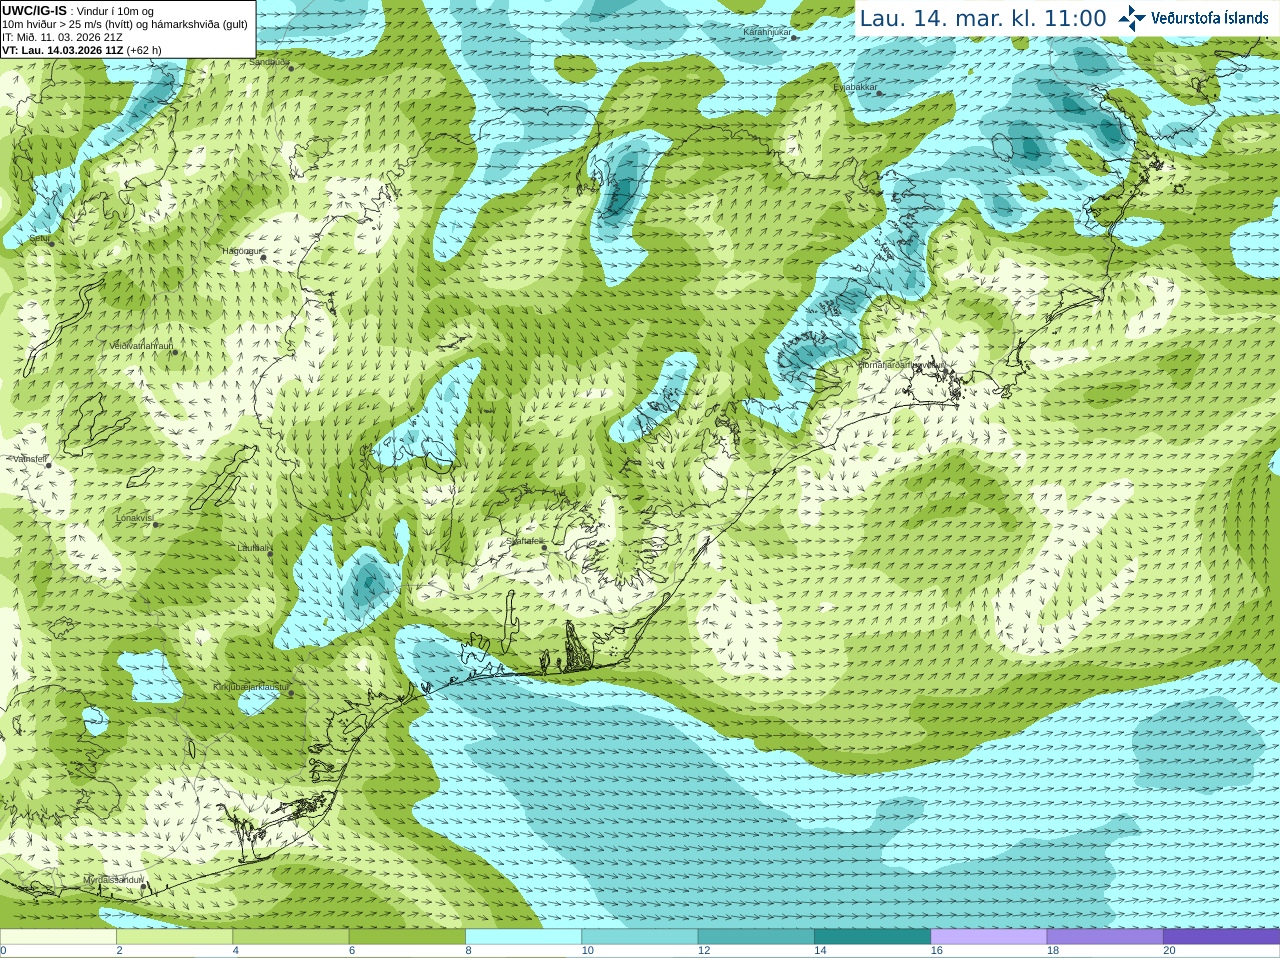Screen dimensions: 1280x958
Task: Click the legend value 8
Action: (x=468, y=951)
